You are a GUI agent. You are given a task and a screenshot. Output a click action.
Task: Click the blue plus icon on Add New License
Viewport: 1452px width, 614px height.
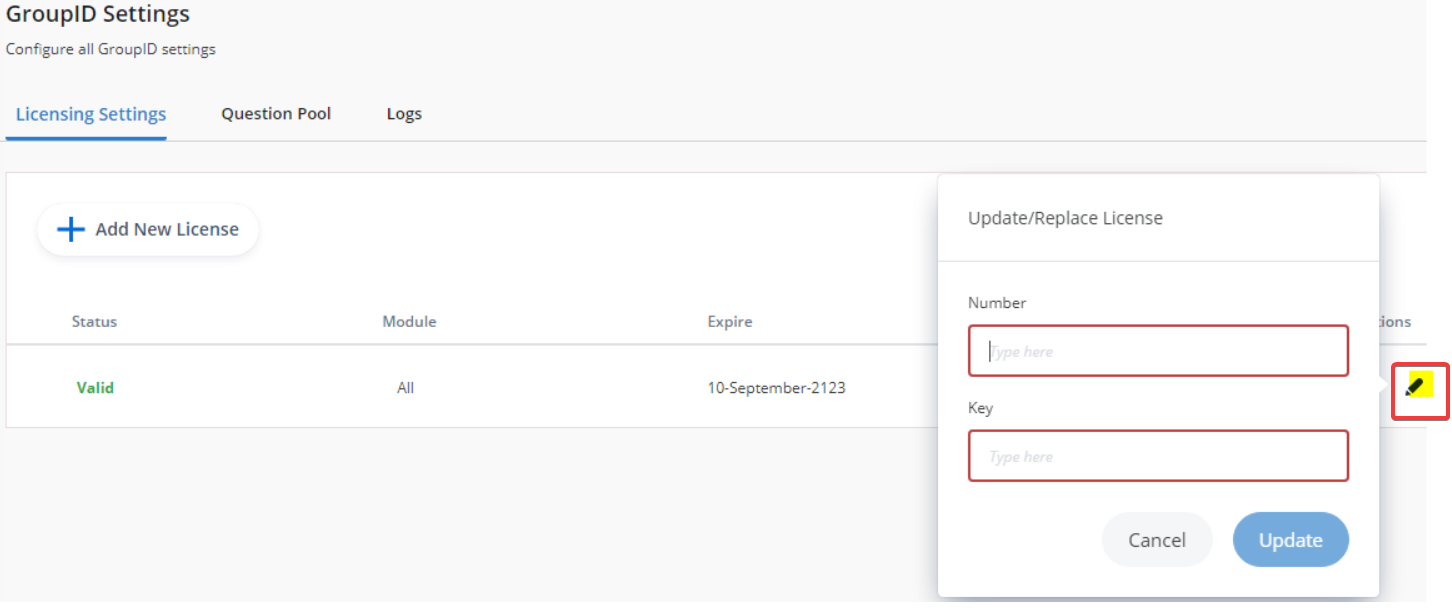click(69, 229)
